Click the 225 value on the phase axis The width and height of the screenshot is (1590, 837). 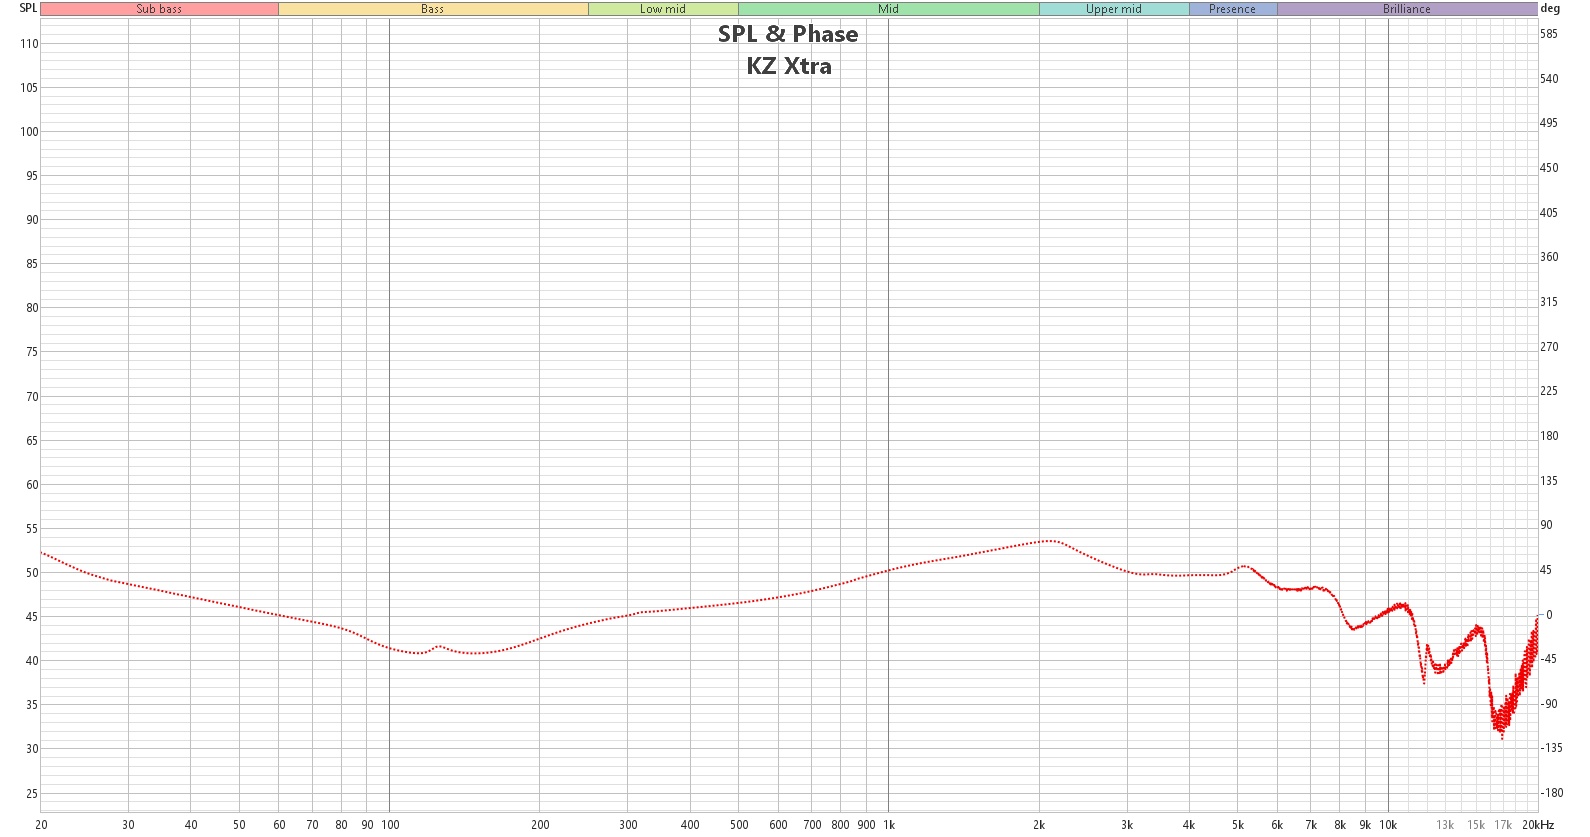[1549, 391]
